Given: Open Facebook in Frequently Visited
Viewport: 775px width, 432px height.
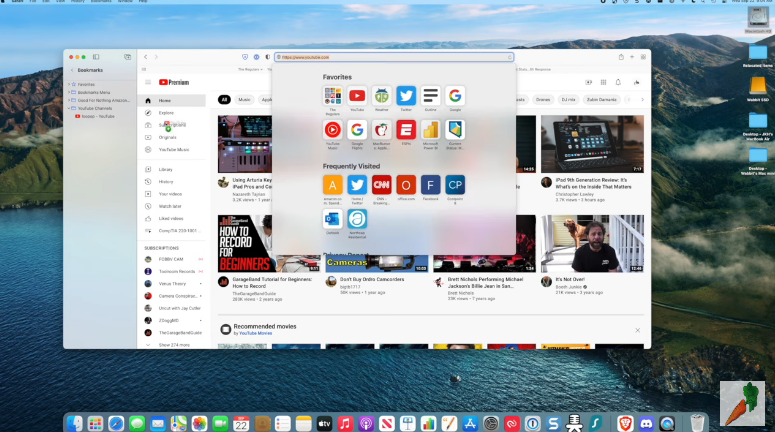Looking at the screenshot, I should pyautogui.click(x=431, y=185).
